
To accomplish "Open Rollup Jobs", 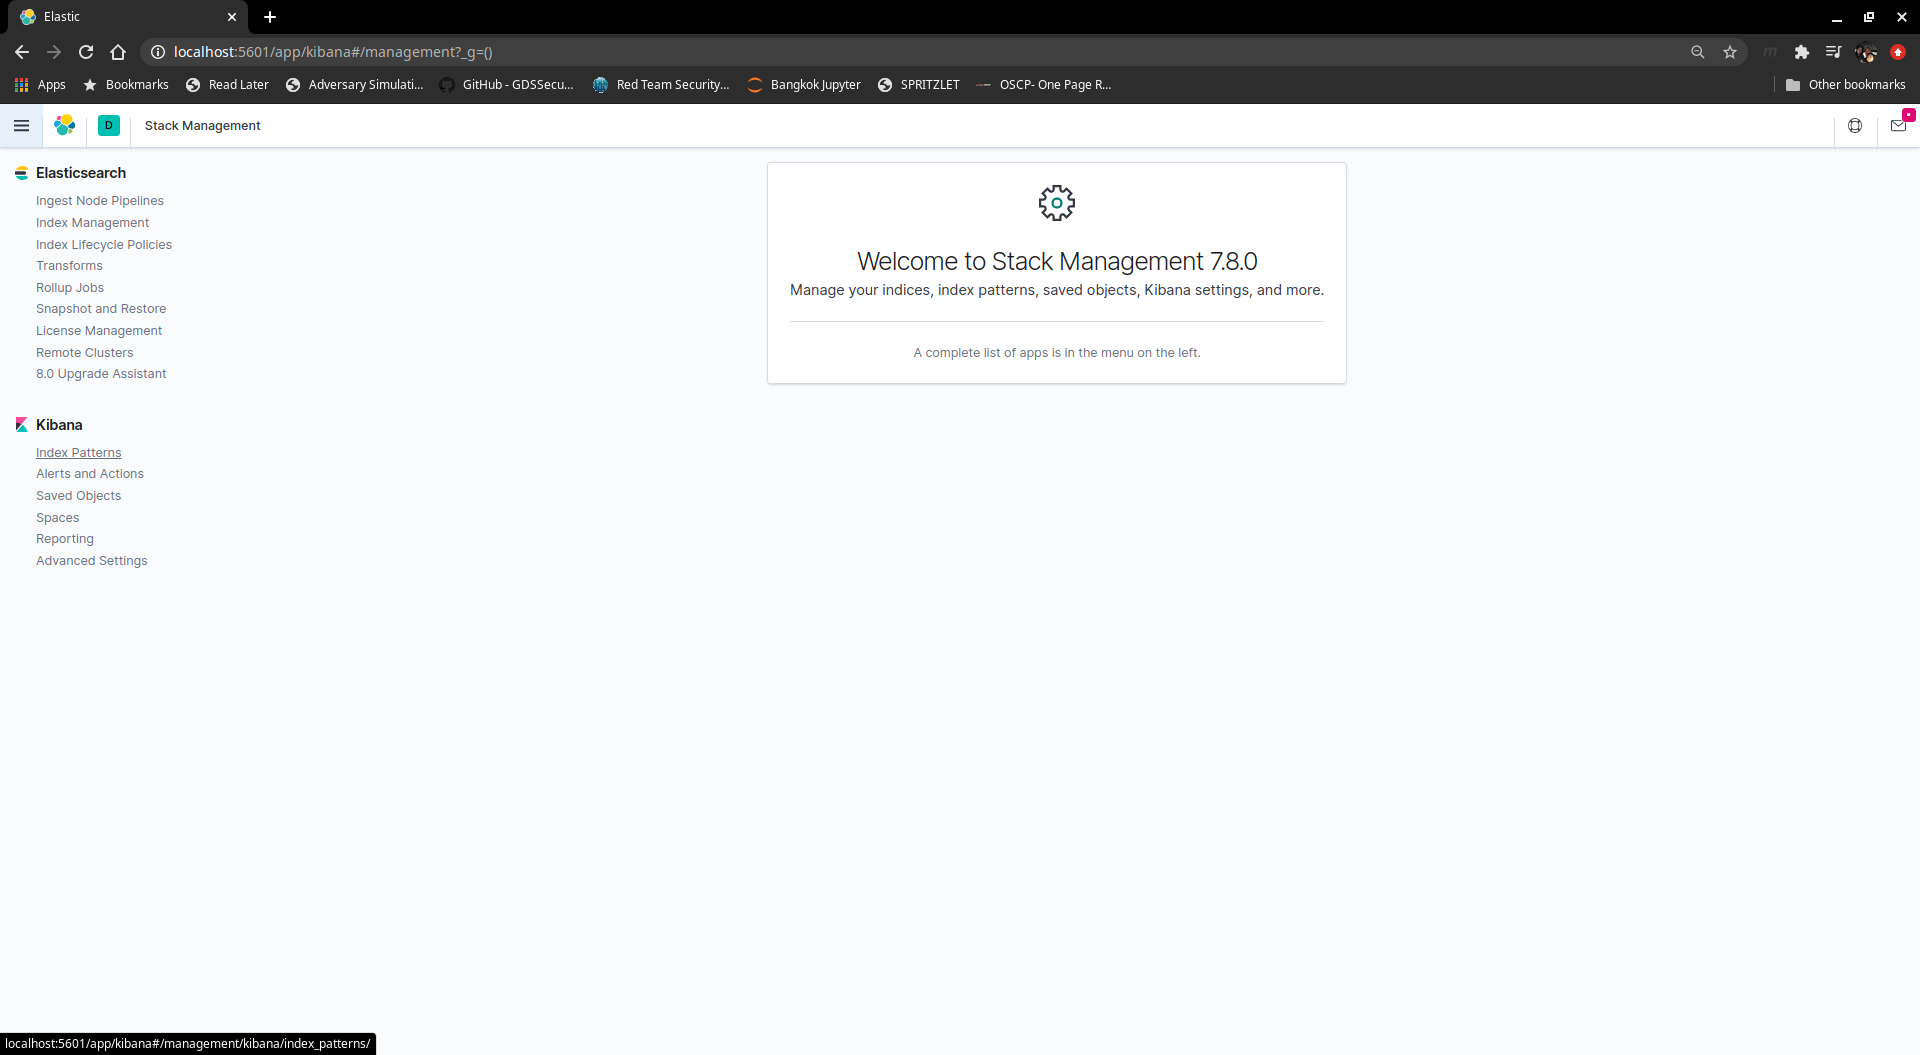I will 70,288.
